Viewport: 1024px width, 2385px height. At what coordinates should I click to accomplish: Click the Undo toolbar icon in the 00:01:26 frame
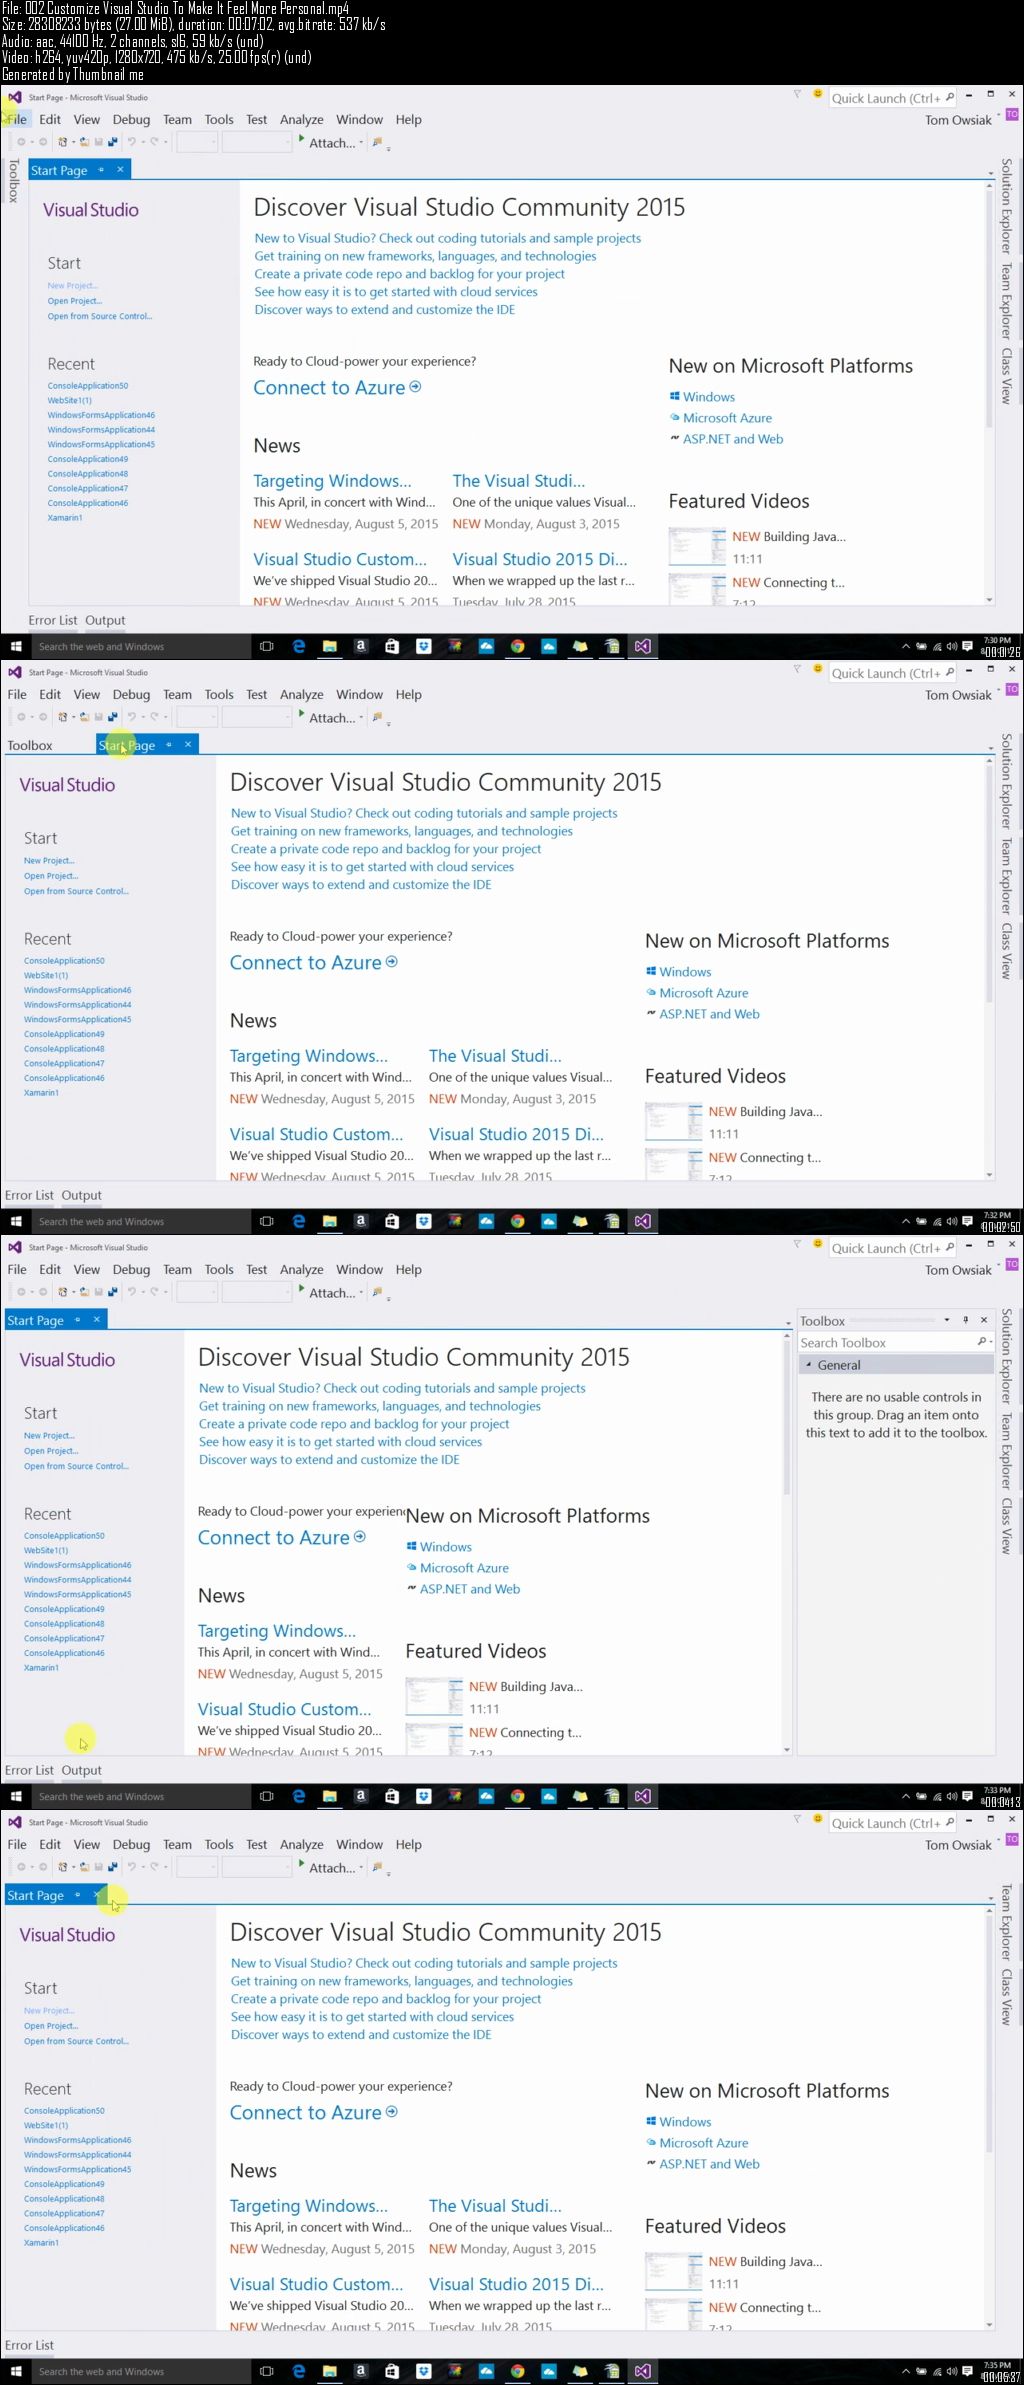click(131, 142)
